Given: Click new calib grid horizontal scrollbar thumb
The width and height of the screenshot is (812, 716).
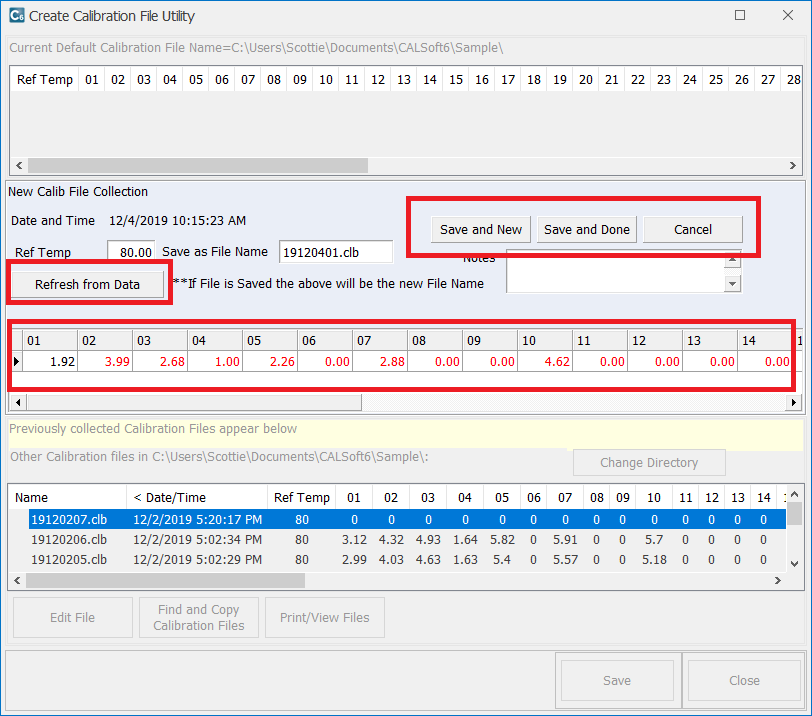Looking at the screenshot, I should pyautogui.click(x=194, y=402).
